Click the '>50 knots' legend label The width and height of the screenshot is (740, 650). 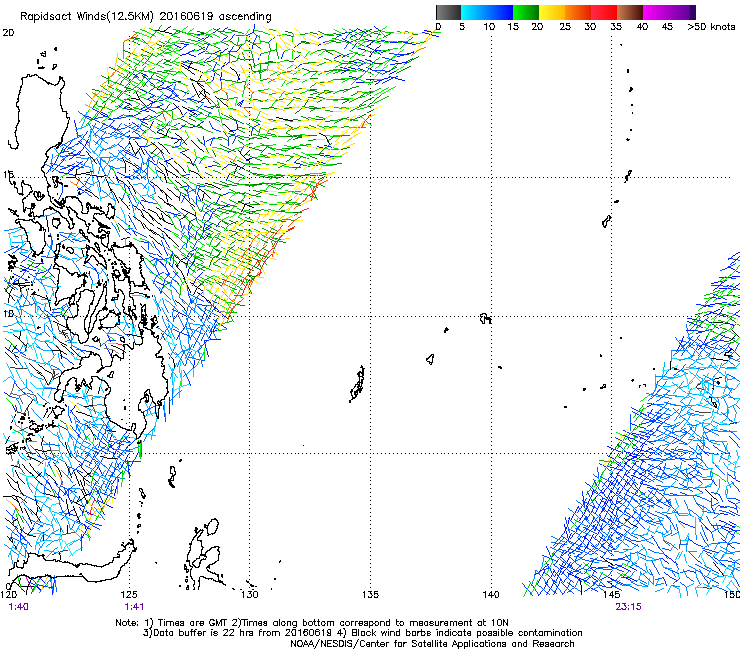click(x=711, y=26)
